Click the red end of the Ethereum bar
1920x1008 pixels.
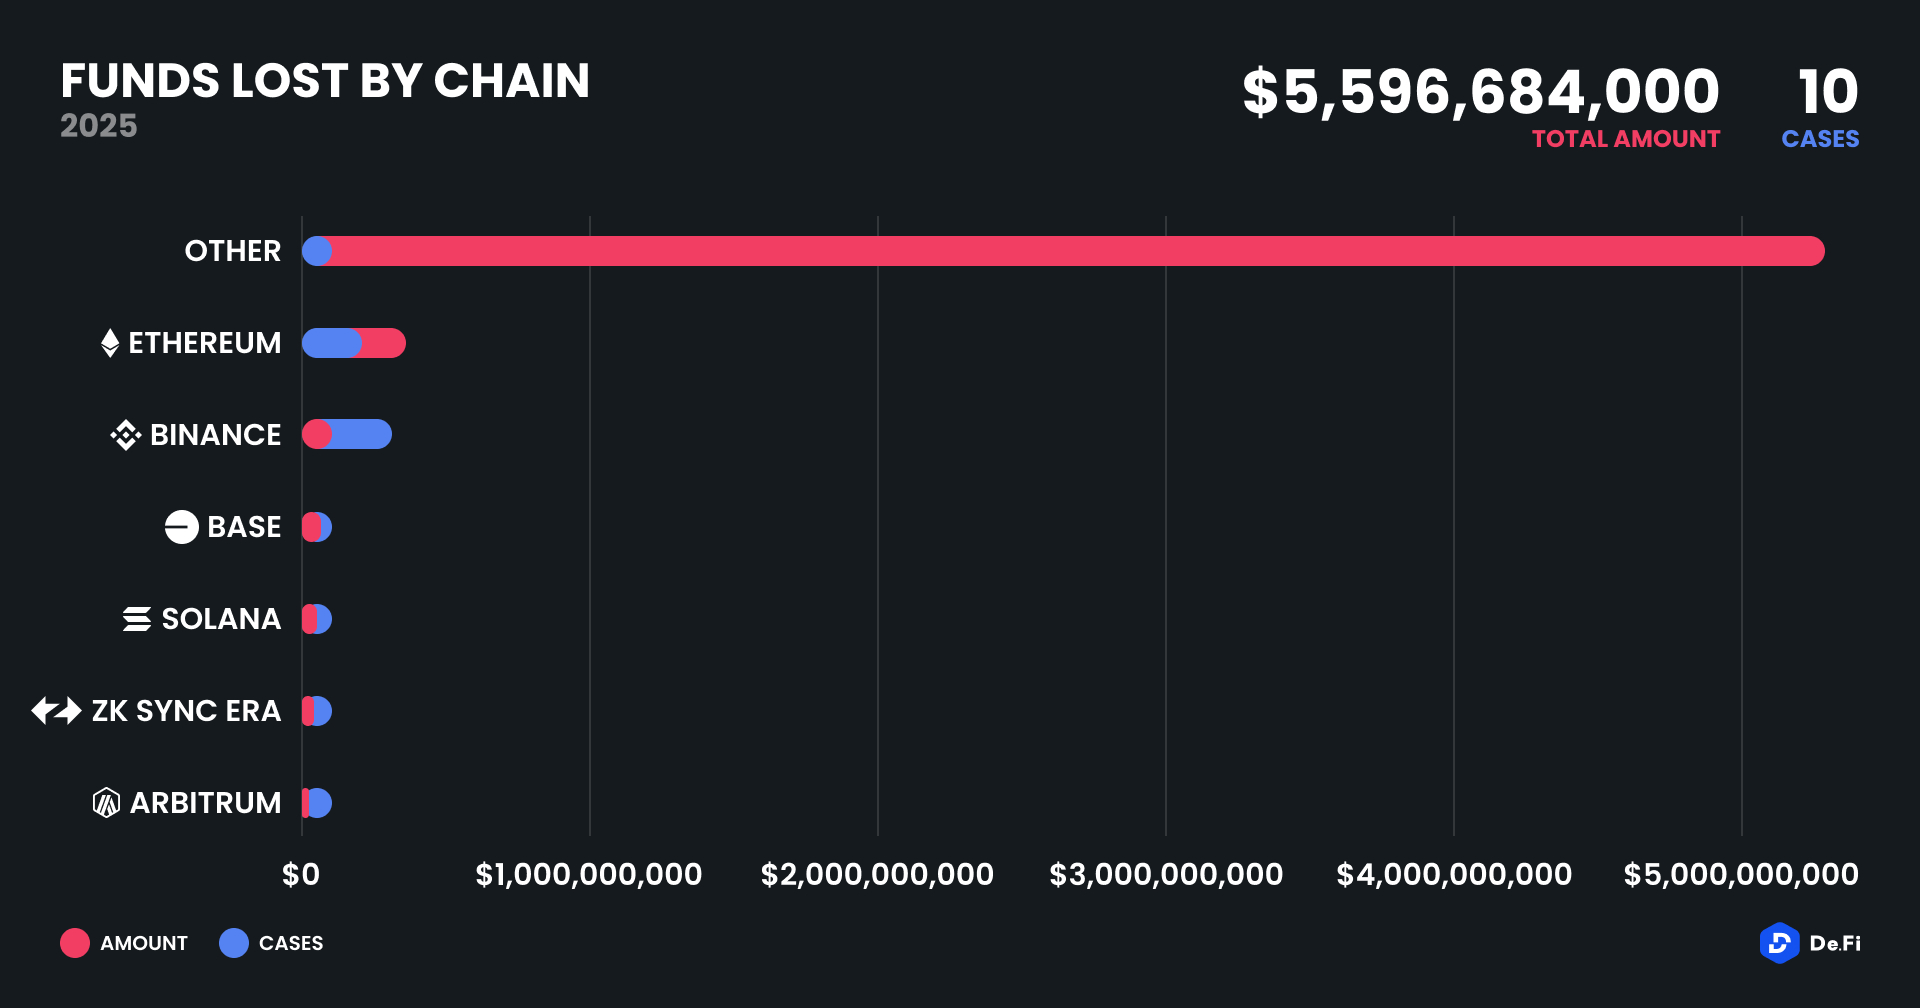pyautogui.click(x=385, y=343)
